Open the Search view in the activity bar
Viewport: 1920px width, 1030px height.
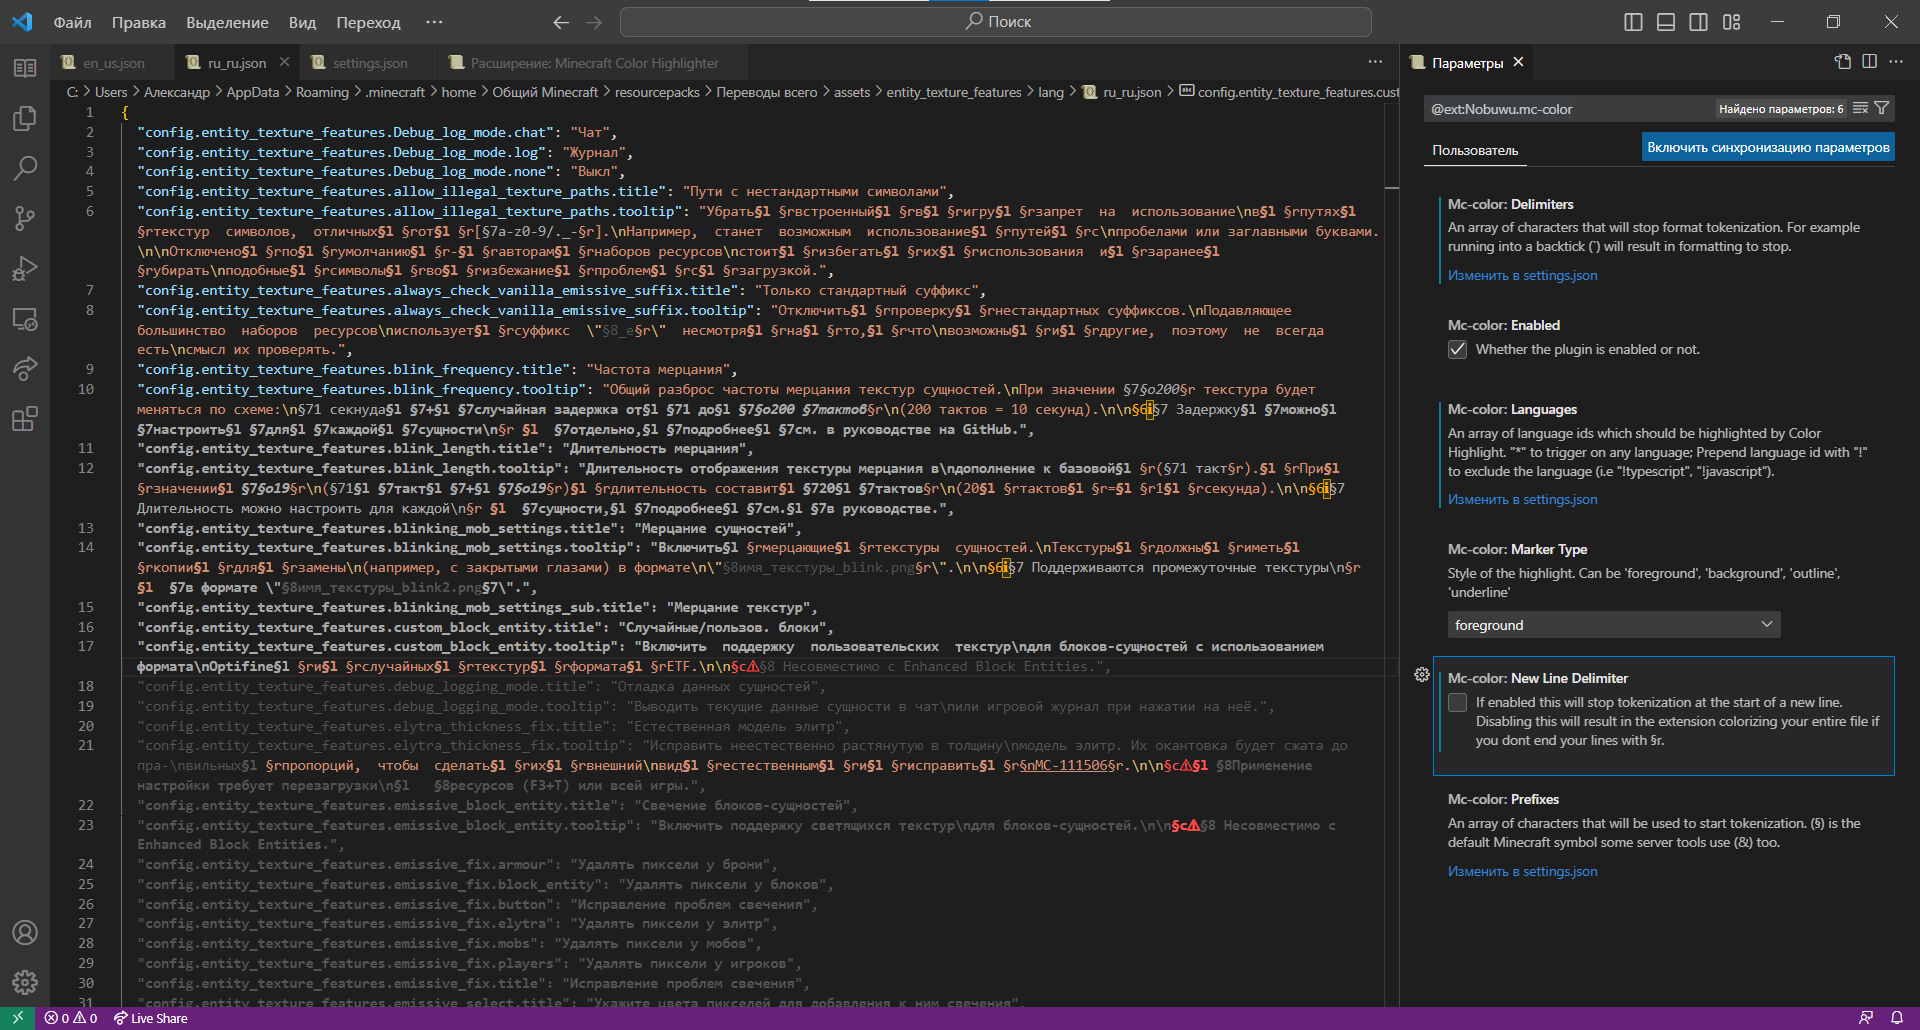pos(25,168)
